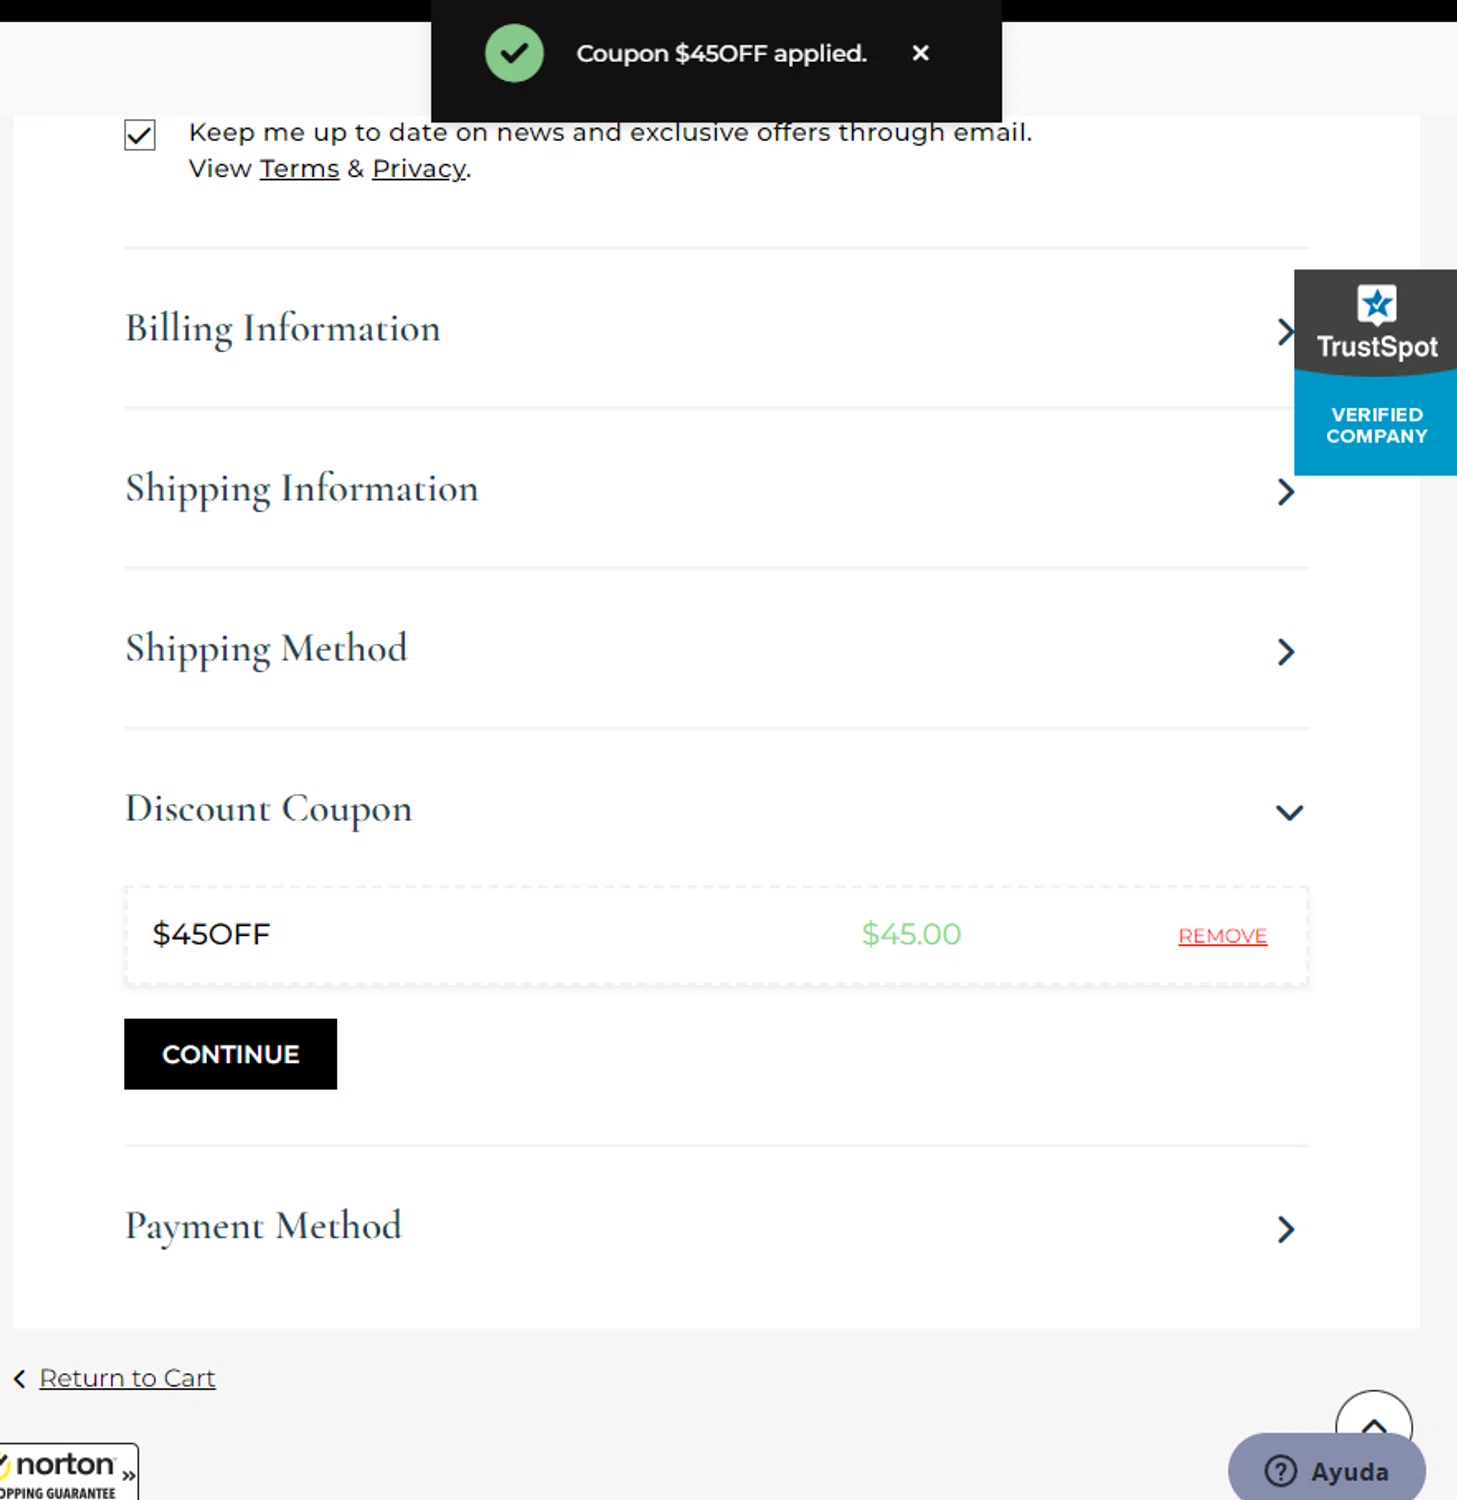Select the $45OFF coupon code text
Viewport: 1457px width, 1500px height.
211,934
